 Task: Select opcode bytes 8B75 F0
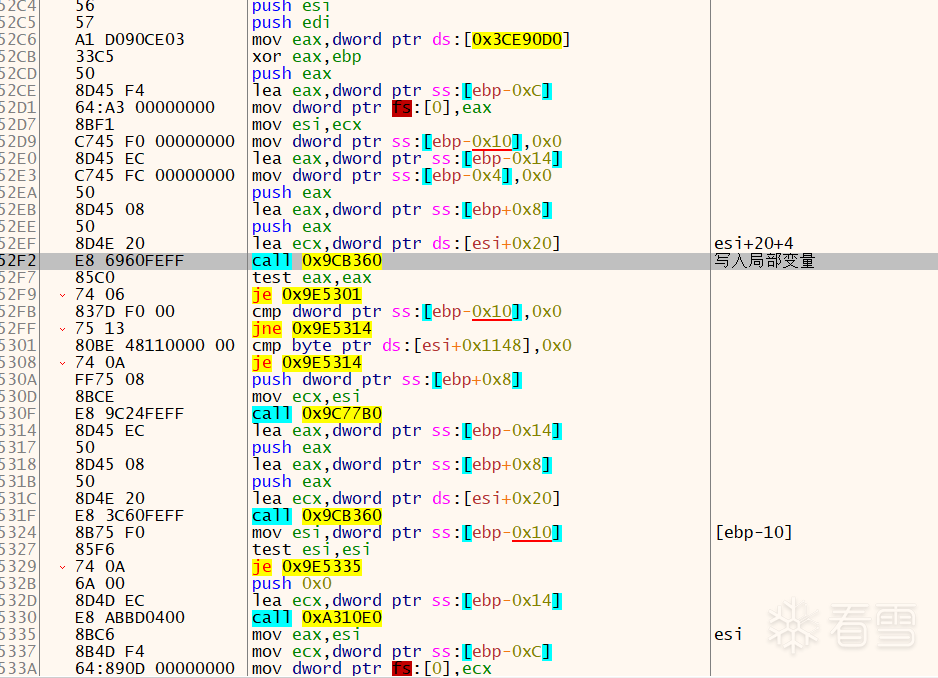109,533
